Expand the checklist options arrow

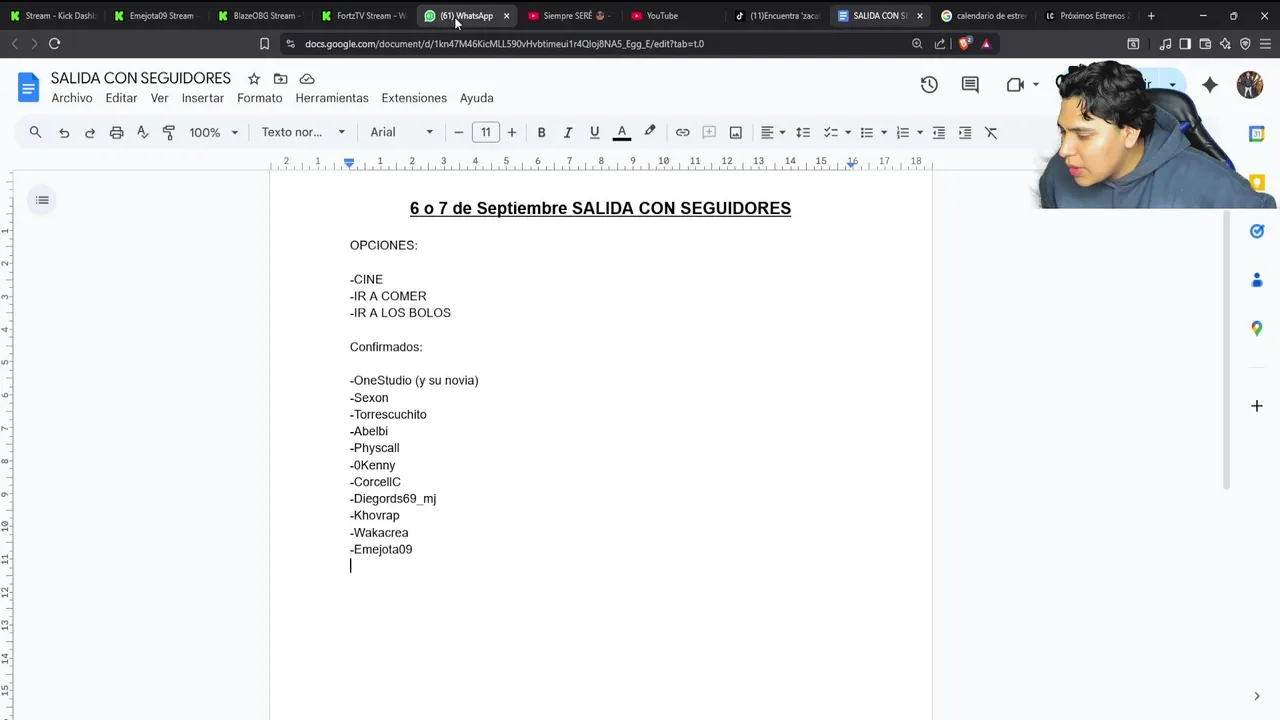tap(847, 132)
